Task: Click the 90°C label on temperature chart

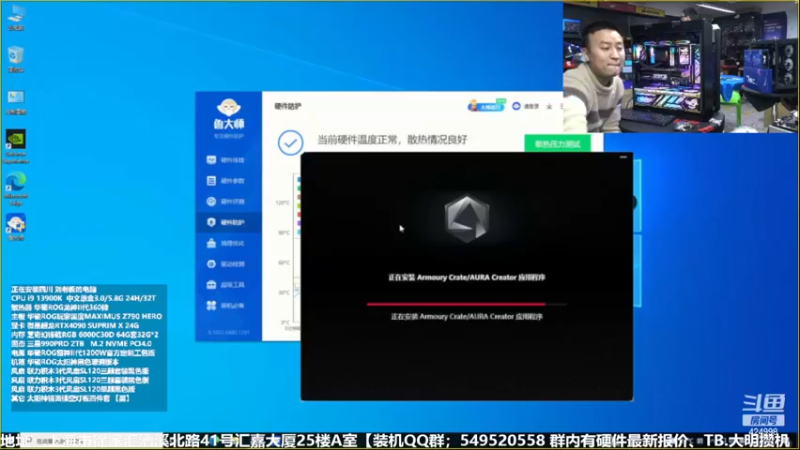Action: (284, 233)
